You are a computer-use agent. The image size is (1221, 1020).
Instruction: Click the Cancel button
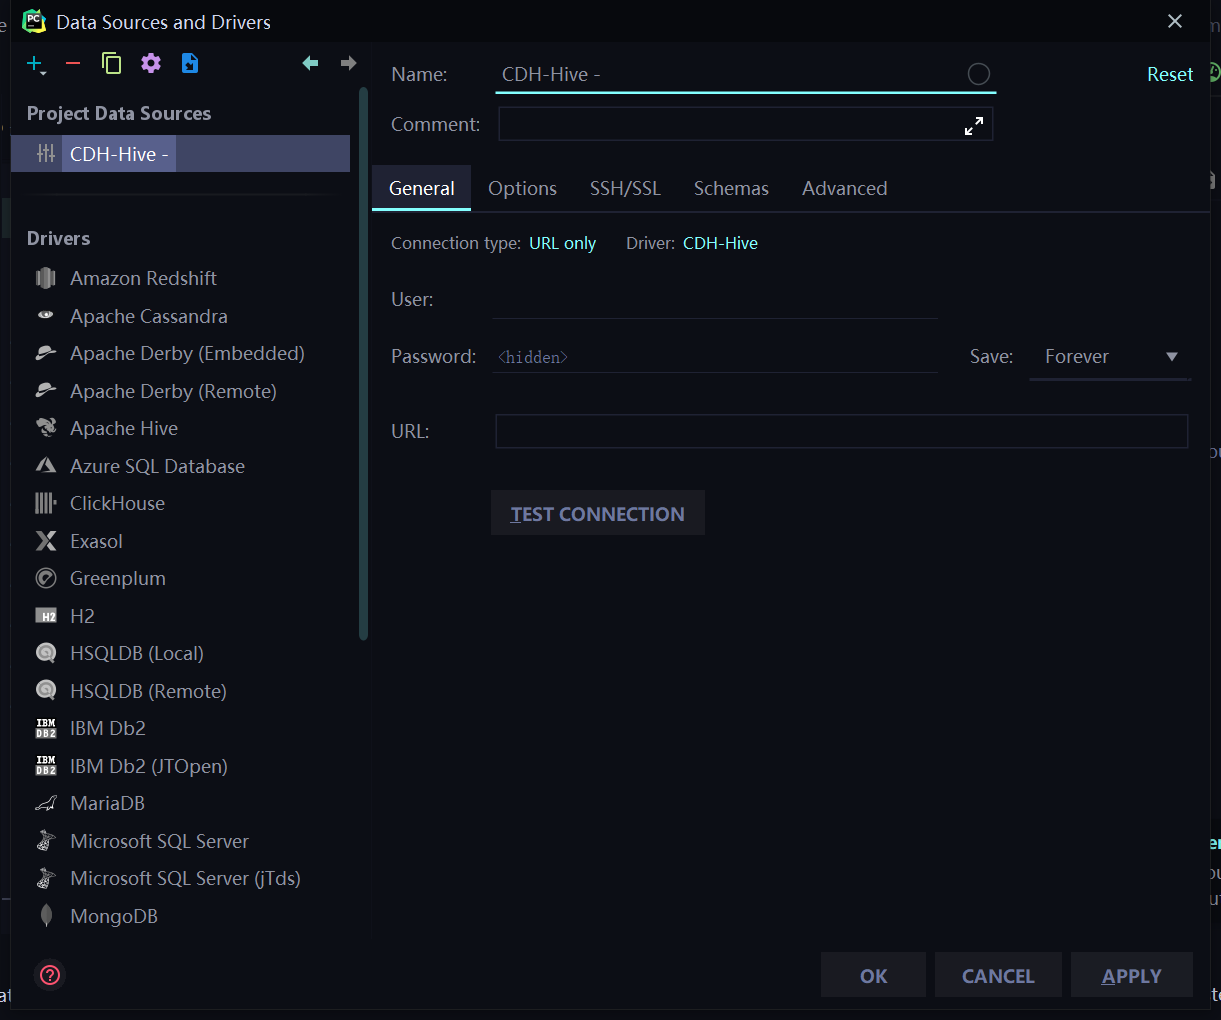pos(998,975)
